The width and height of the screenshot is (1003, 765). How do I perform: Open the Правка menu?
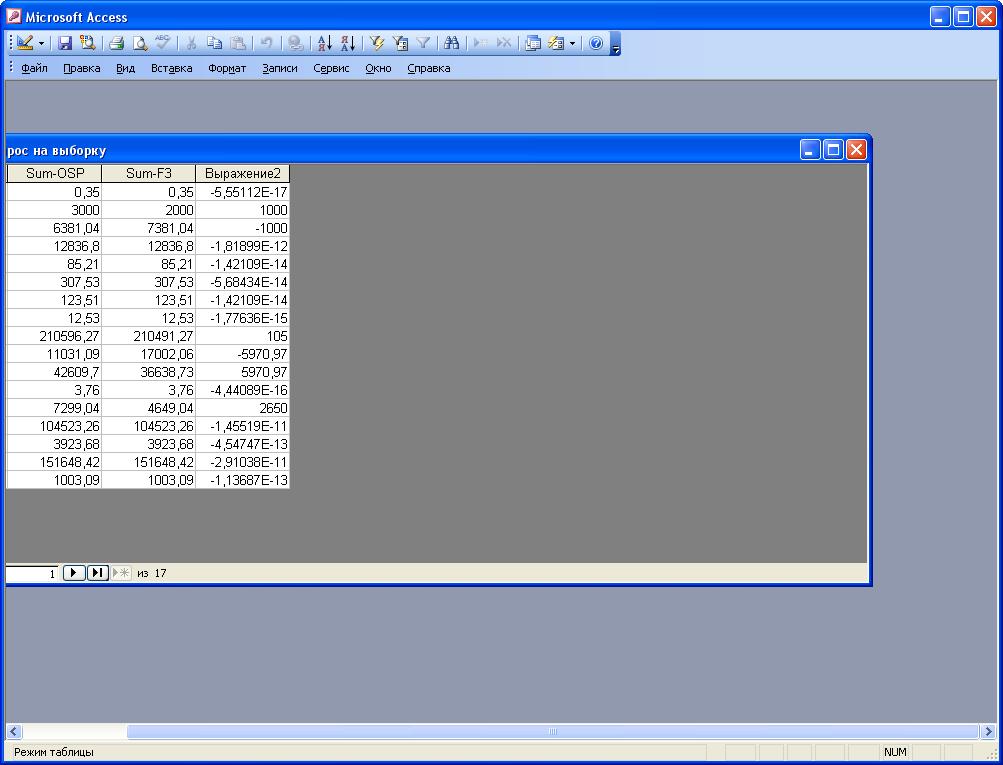click(81, 68)
